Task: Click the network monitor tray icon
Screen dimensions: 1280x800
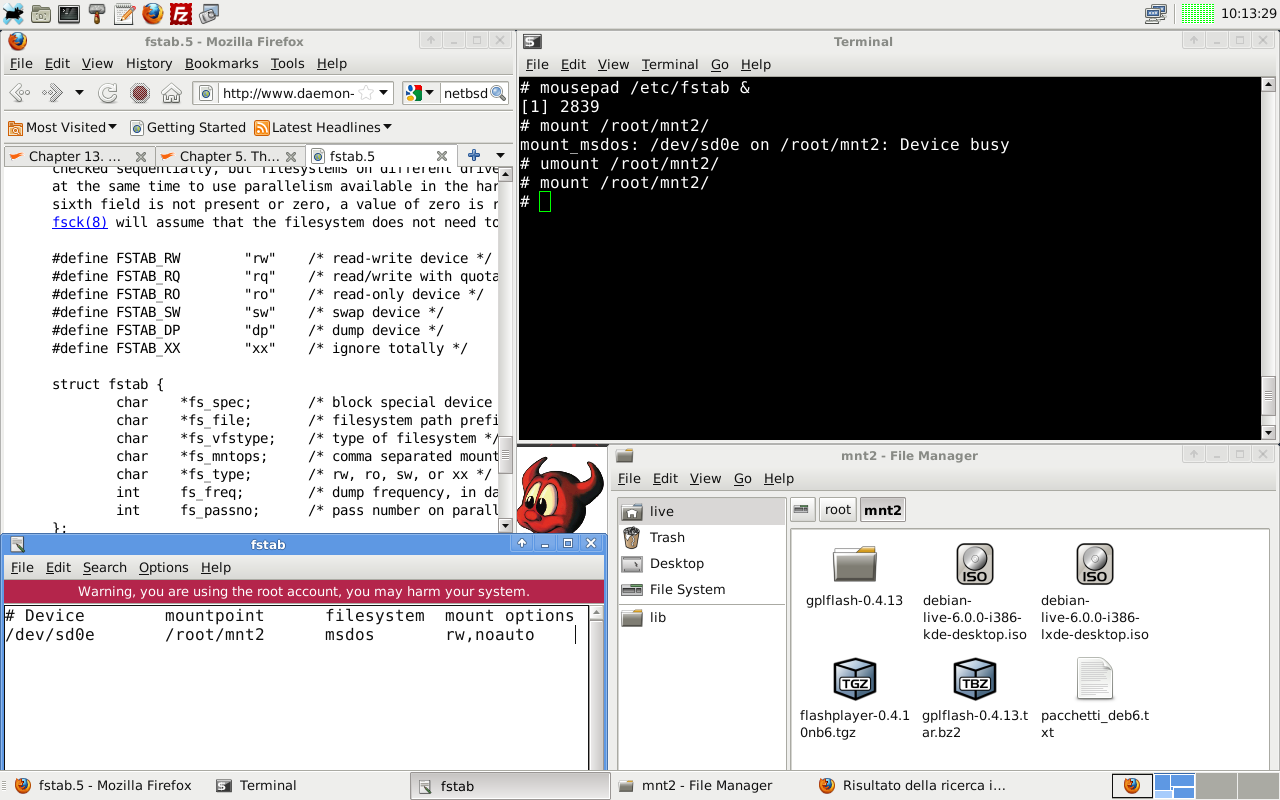Action: click(1155, 14)
